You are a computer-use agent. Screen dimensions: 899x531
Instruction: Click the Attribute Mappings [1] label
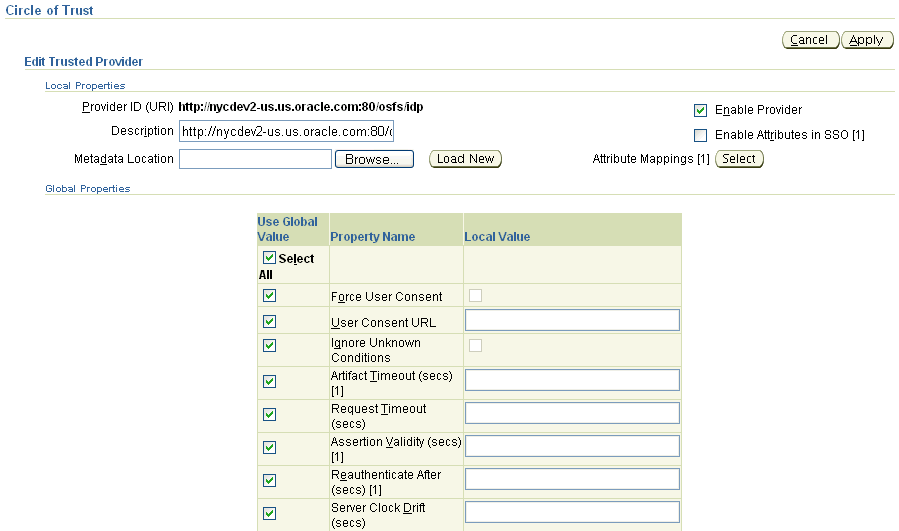(651, 159)
